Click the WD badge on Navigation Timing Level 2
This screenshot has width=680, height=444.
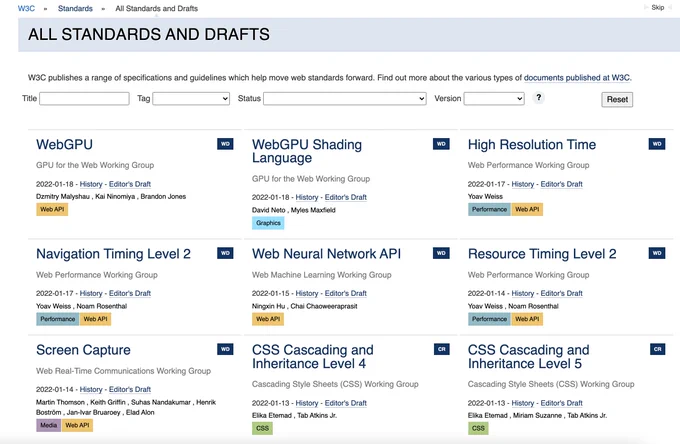(225, 253)
